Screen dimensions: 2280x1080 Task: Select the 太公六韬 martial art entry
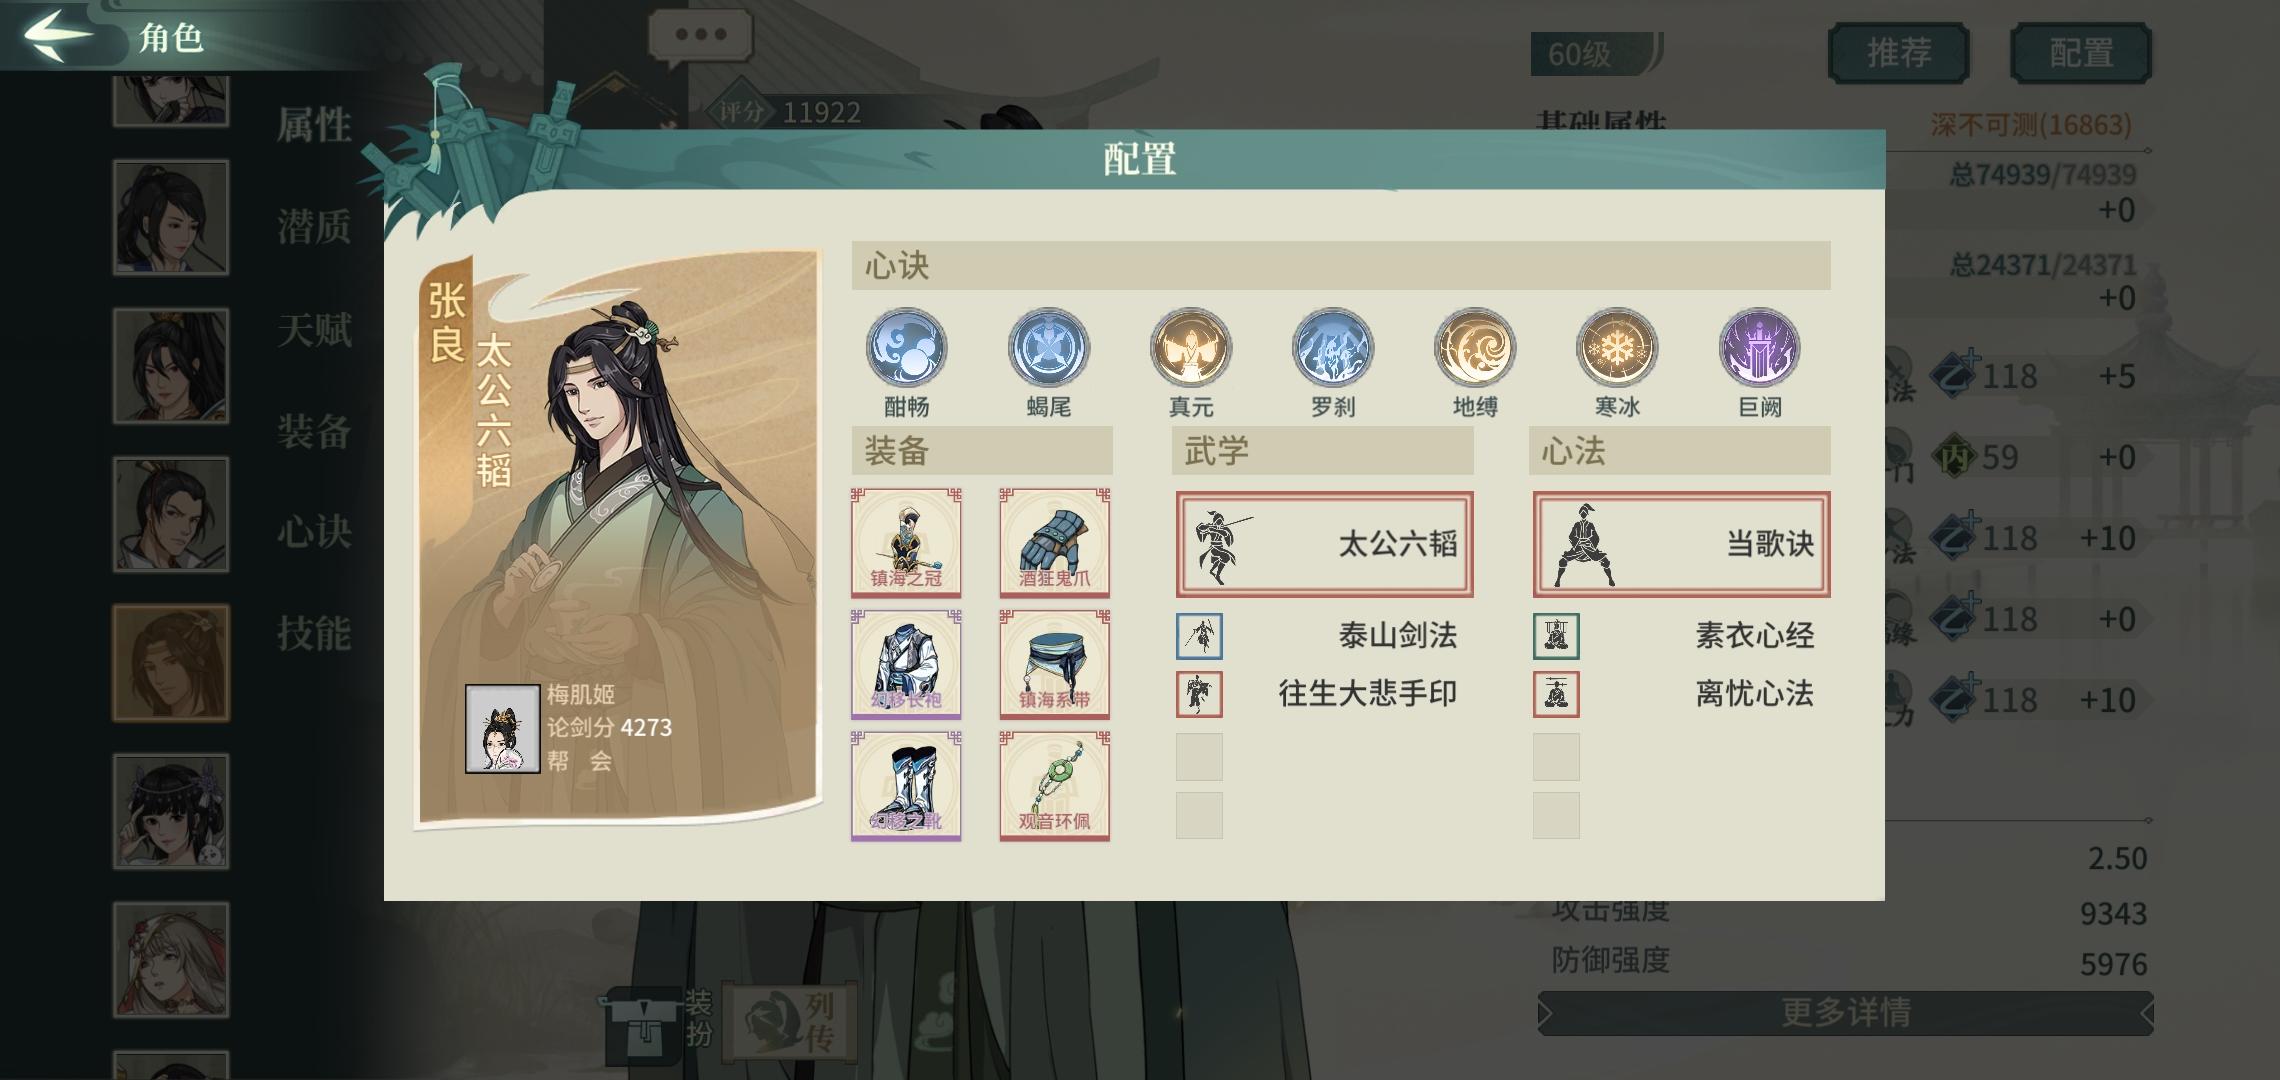(x=1324, y=544)
